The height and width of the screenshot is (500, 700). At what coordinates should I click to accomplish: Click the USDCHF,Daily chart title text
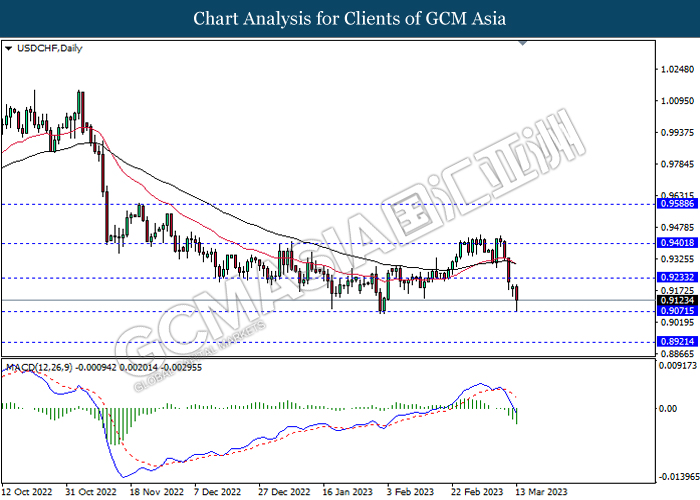coord(50,48)
